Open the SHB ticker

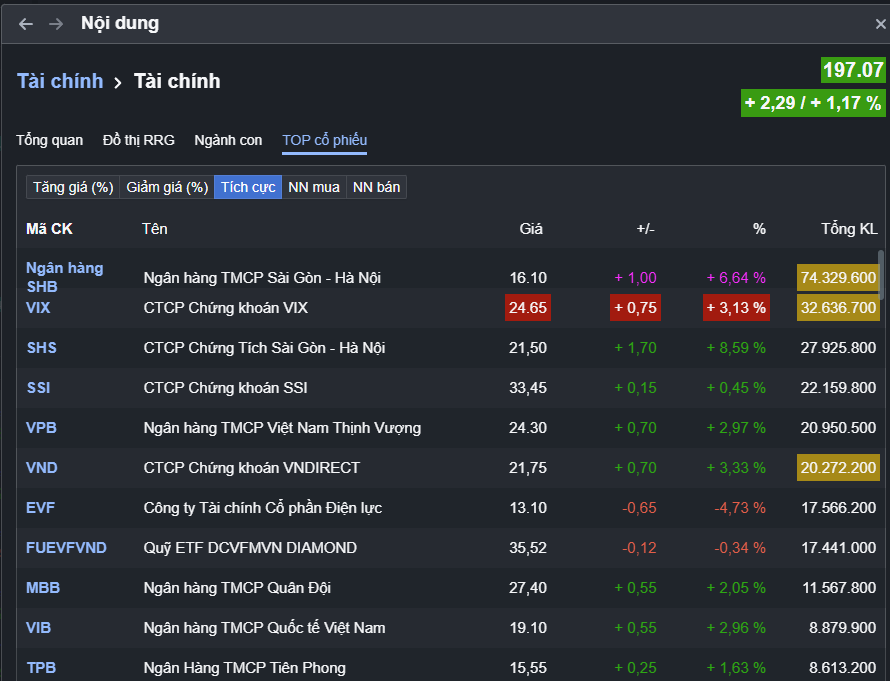point(42,287)
